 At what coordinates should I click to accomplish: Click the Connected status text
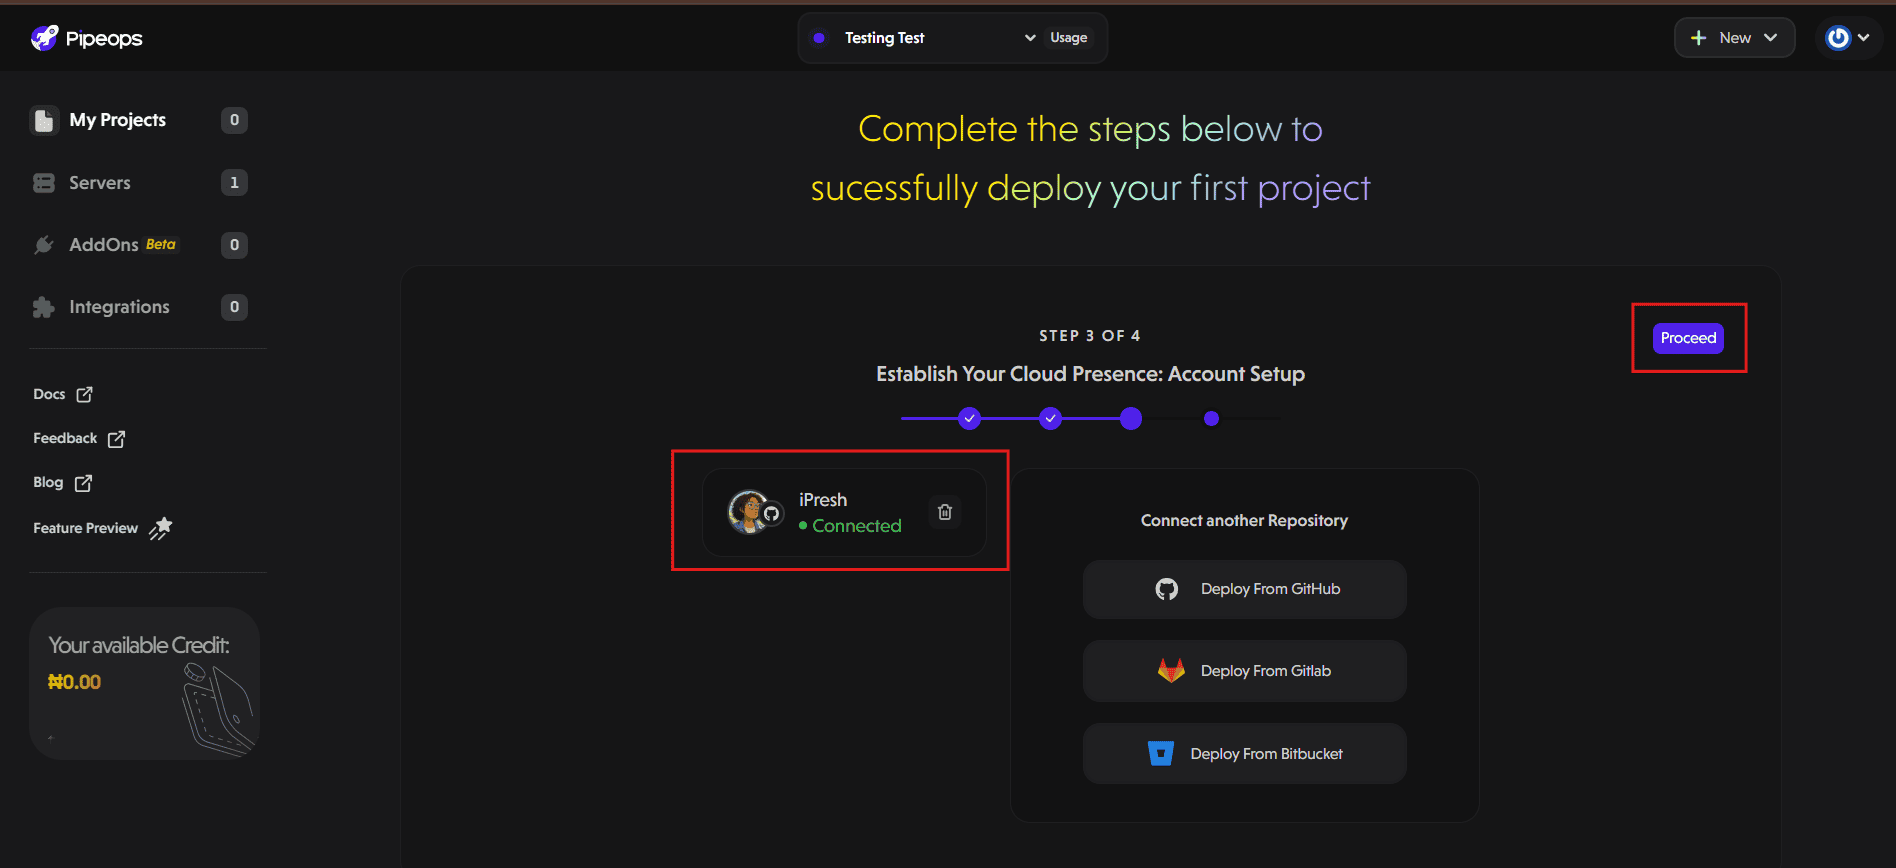tap(856, 526)
